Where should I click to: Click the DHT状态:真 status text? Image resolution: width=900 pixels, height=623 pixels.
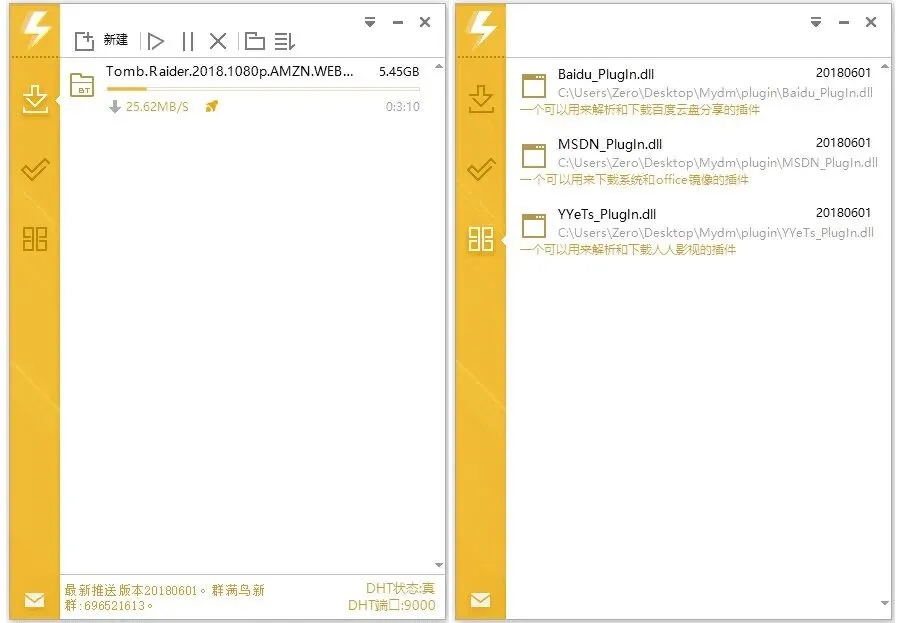(400, 588)
